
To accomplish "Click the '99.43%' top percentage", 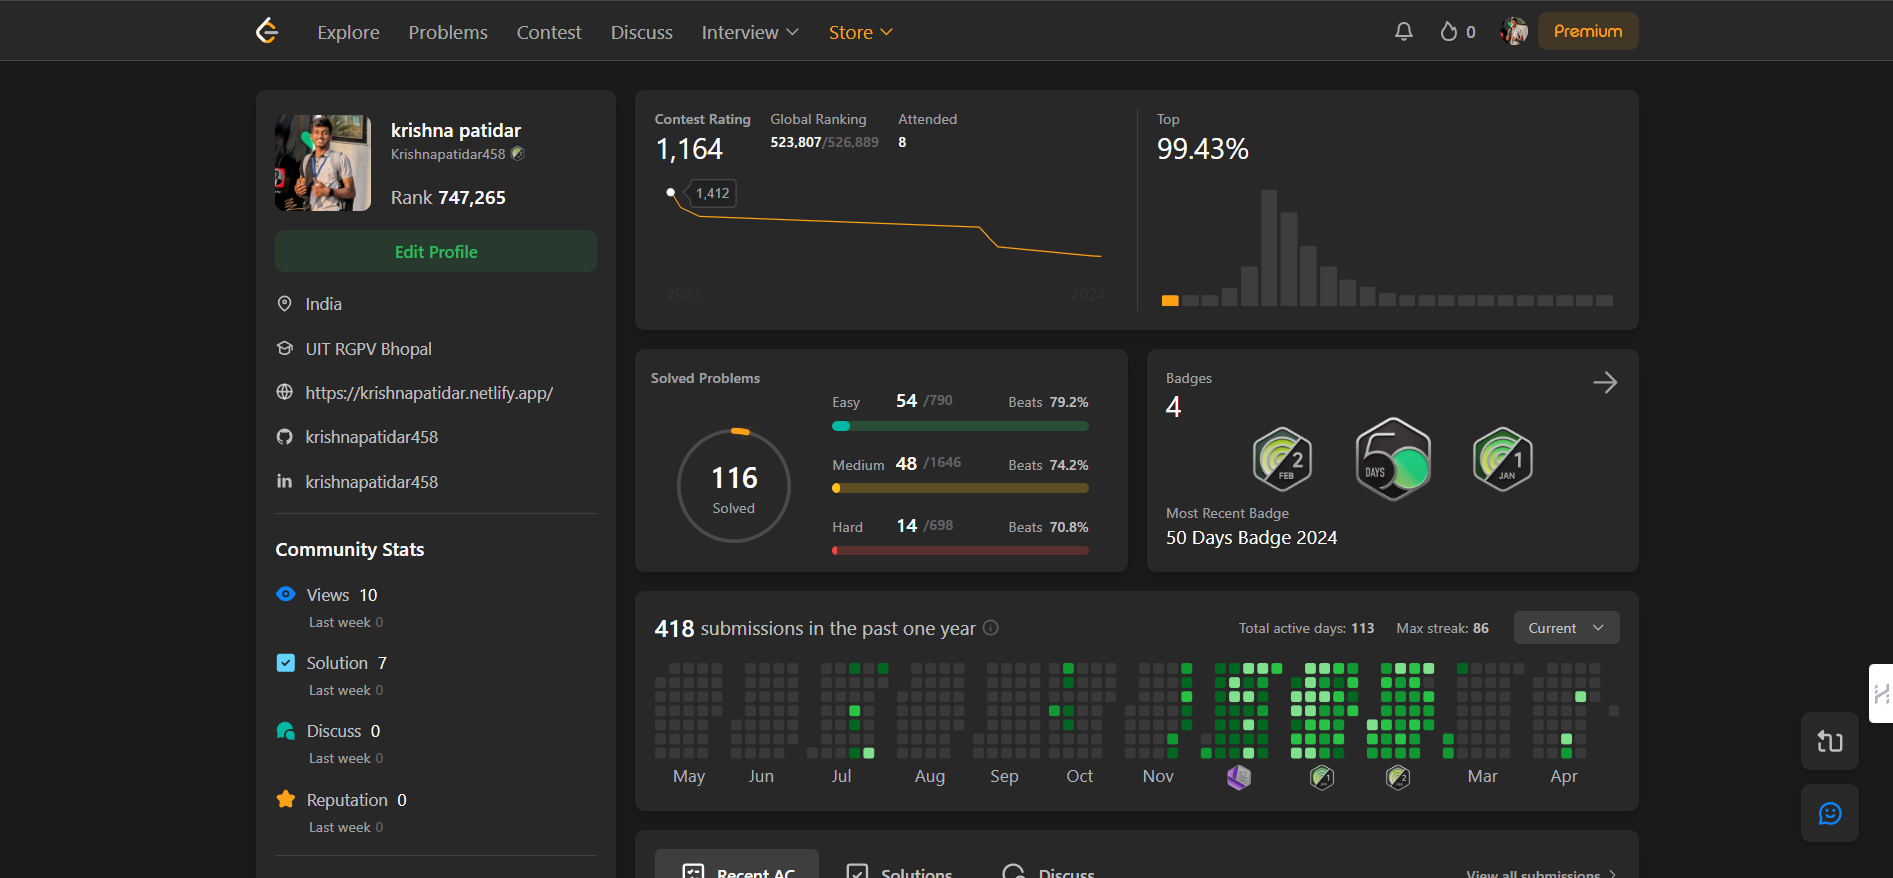I will 1203,149.
